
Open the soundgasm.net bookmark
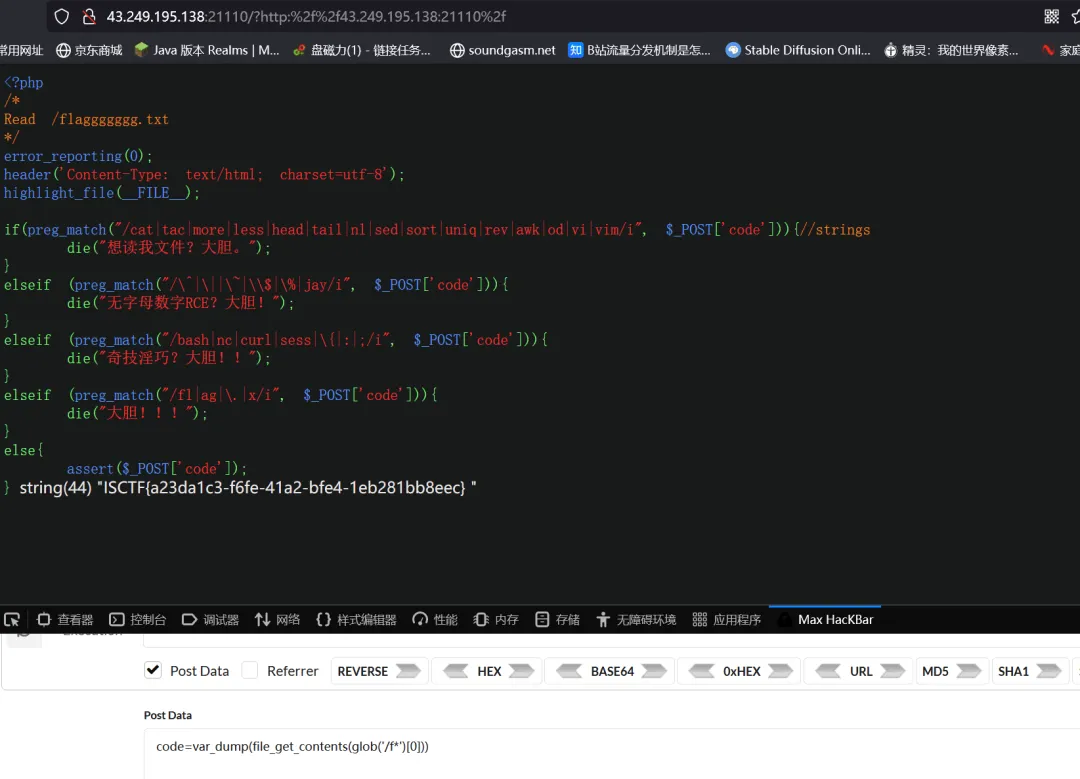click(502, 50)
